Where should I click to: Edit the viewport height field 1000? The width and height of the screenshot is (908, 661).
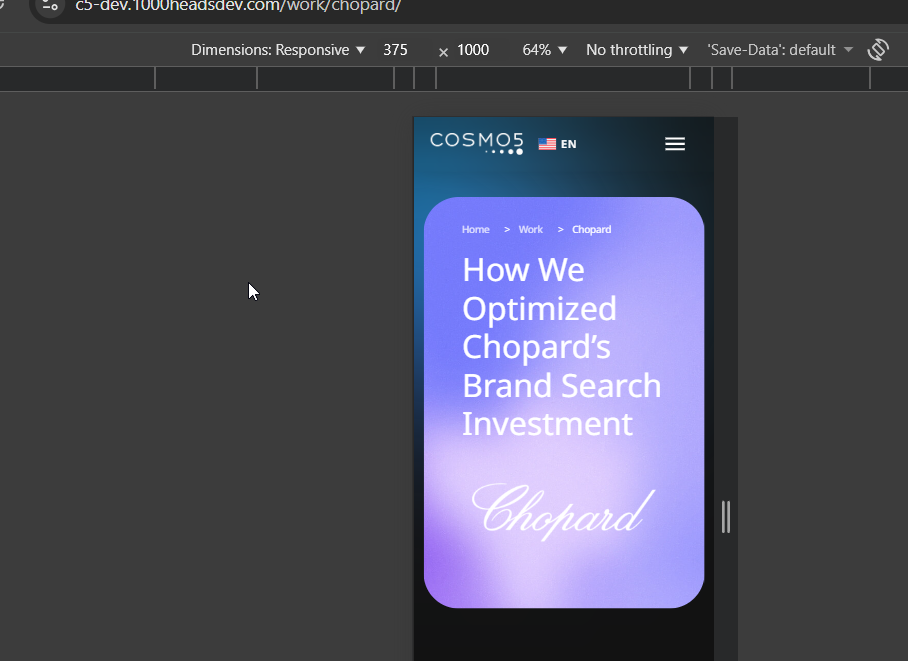pos(473,50)
